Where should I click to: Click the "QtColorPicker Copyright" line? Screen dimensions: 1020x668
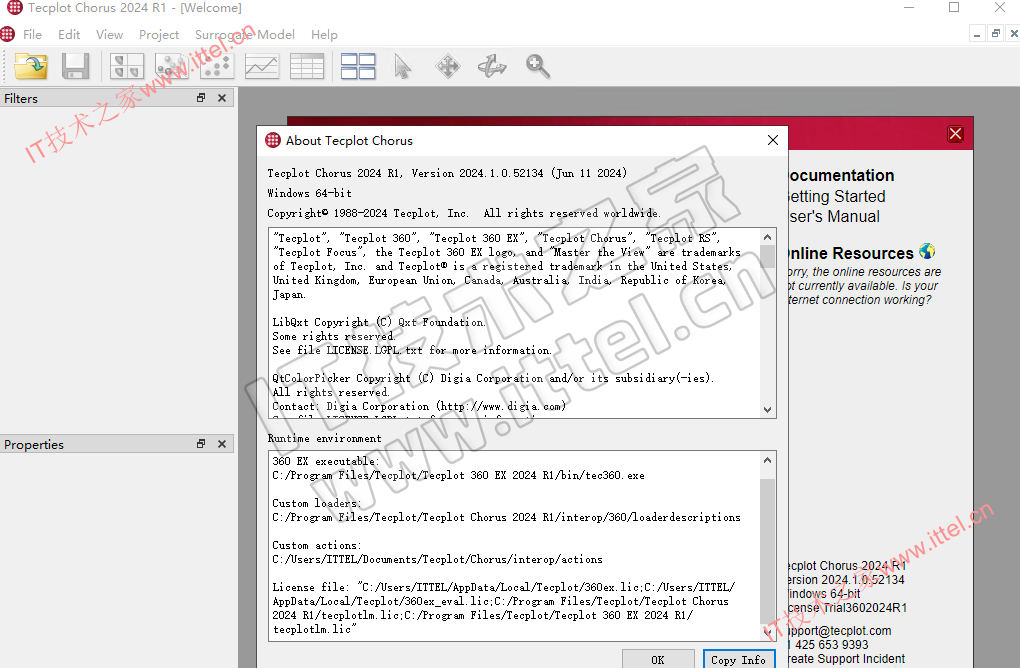493,378
